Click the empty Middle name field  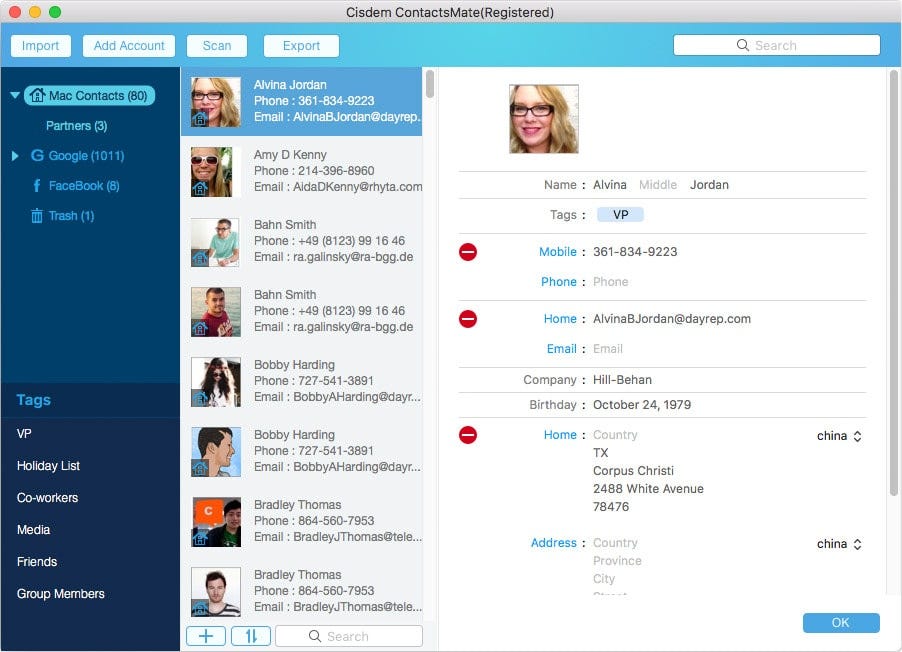pos(658,185)
